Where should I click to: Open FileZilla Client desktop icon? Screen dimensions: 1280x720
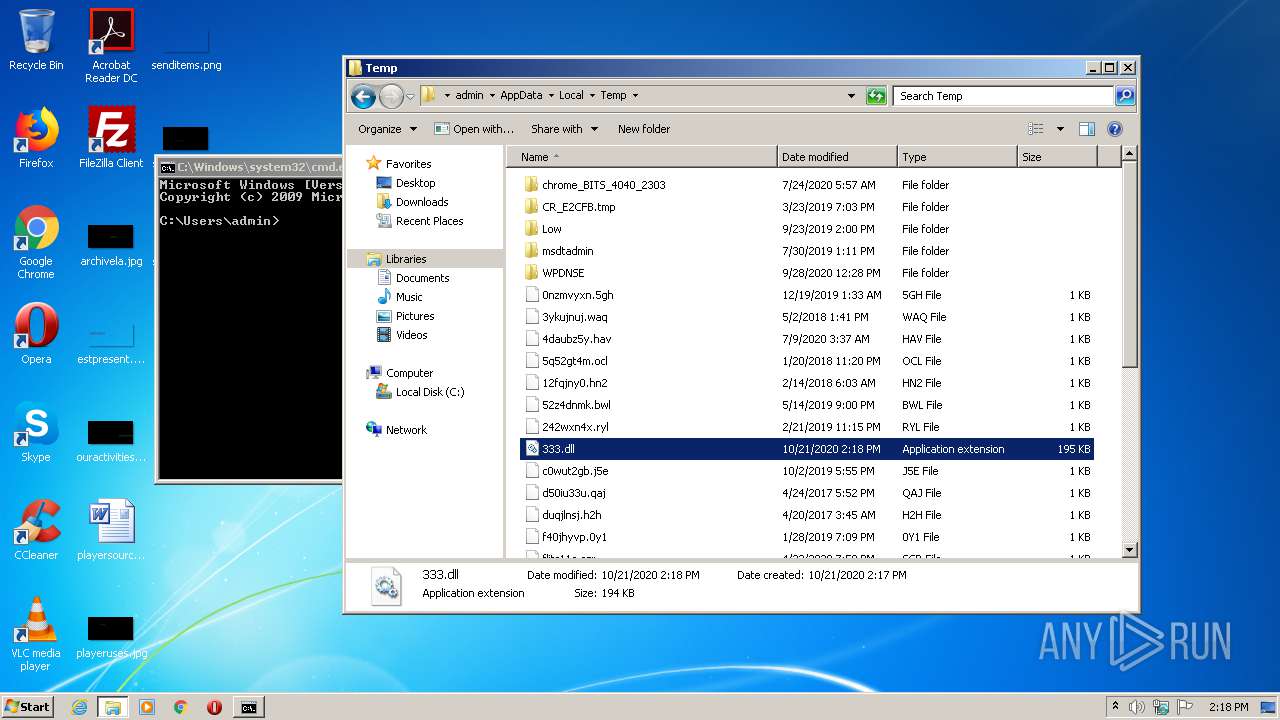[x=111, y=138]
